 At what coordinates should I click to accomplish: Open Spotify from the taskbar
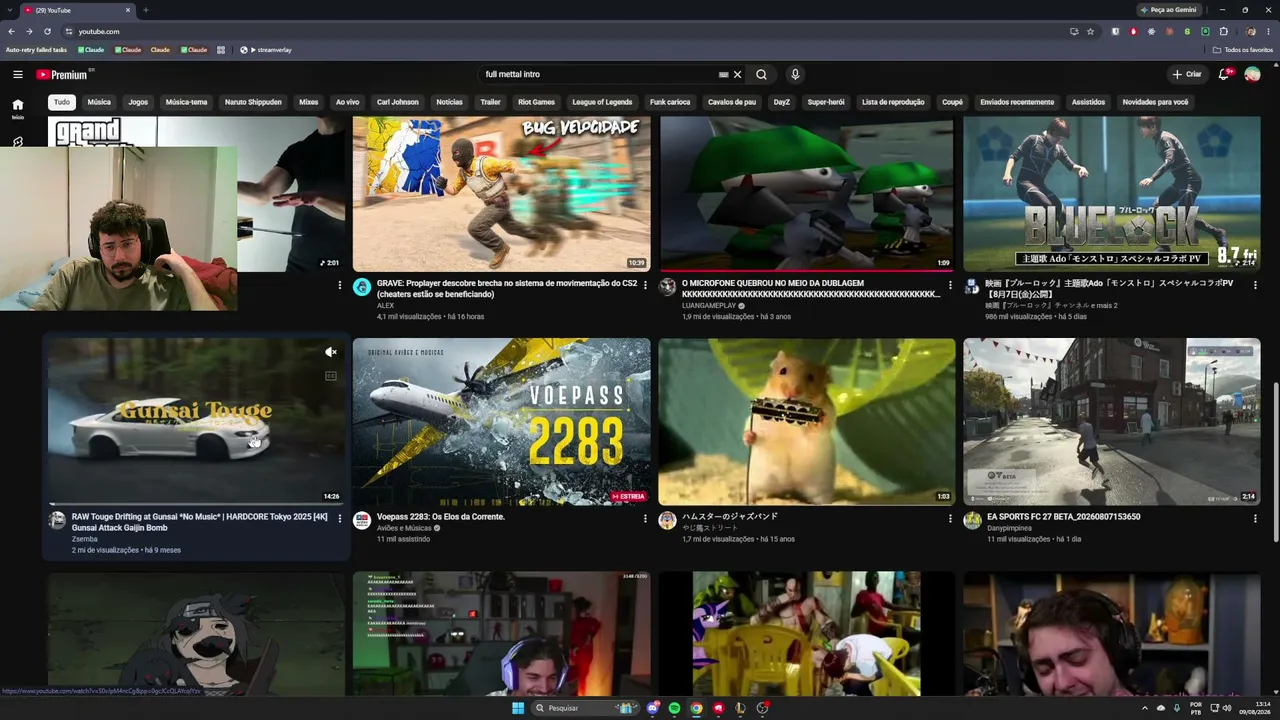coord(674,708)
